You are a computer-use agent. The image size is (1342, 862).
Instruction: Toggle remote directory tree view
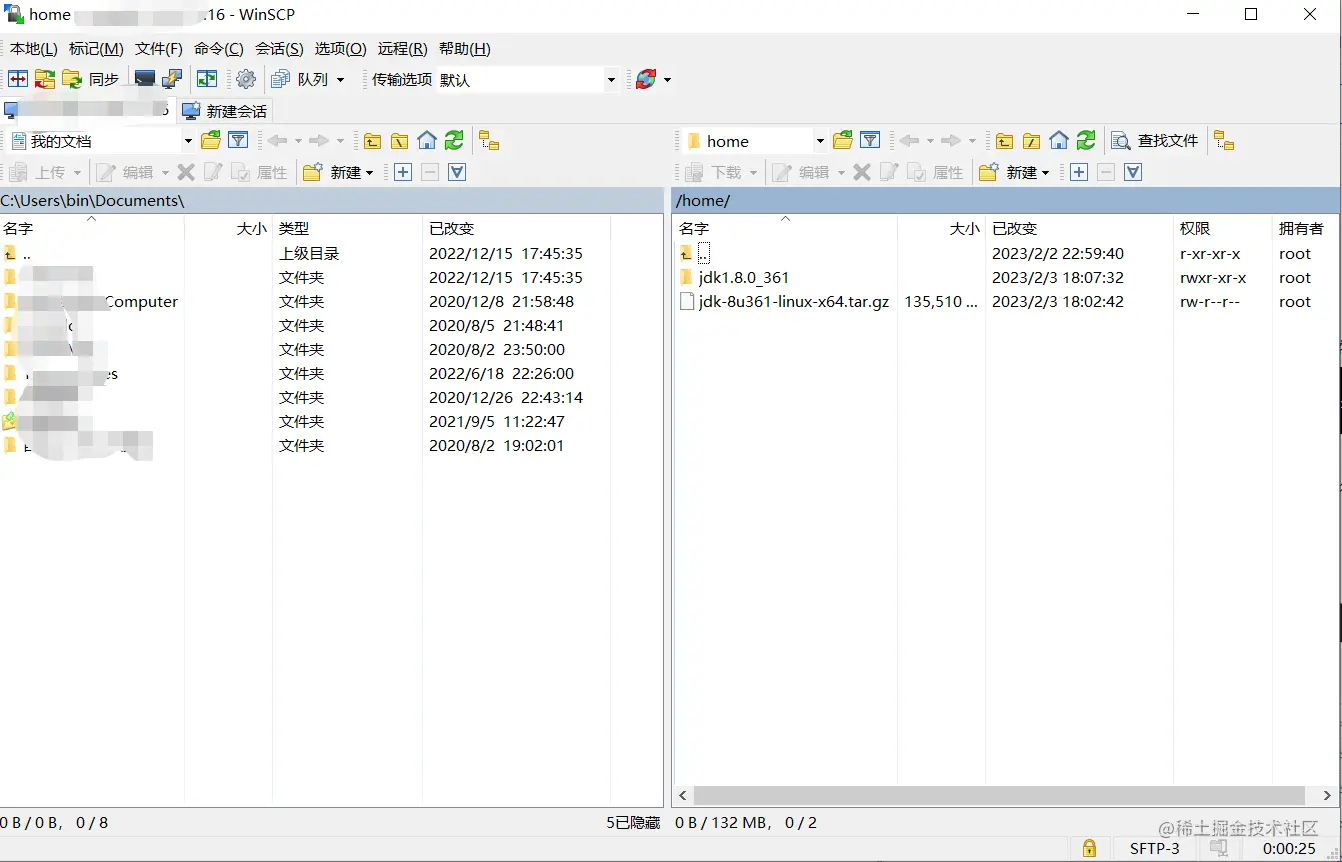tap(1225, 141)
